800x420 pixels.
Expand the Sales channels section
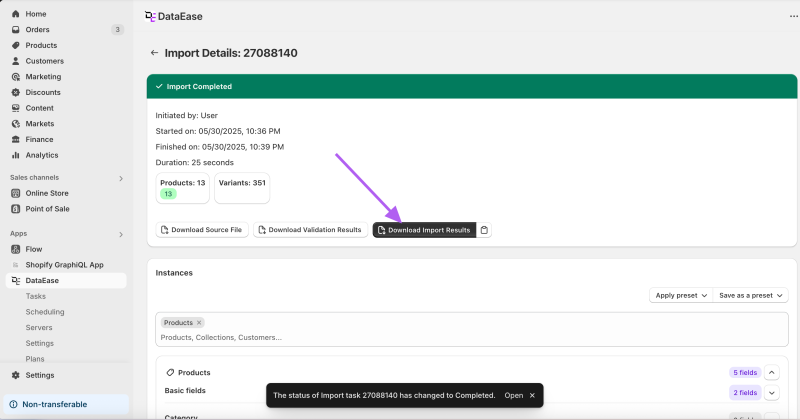pyautogui.click(x=121, y=178)
